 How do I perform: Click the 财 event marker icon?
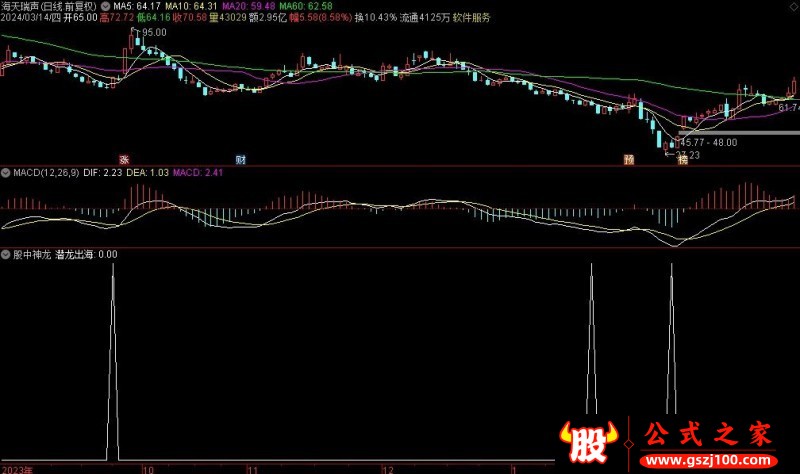tap(241, 159)
